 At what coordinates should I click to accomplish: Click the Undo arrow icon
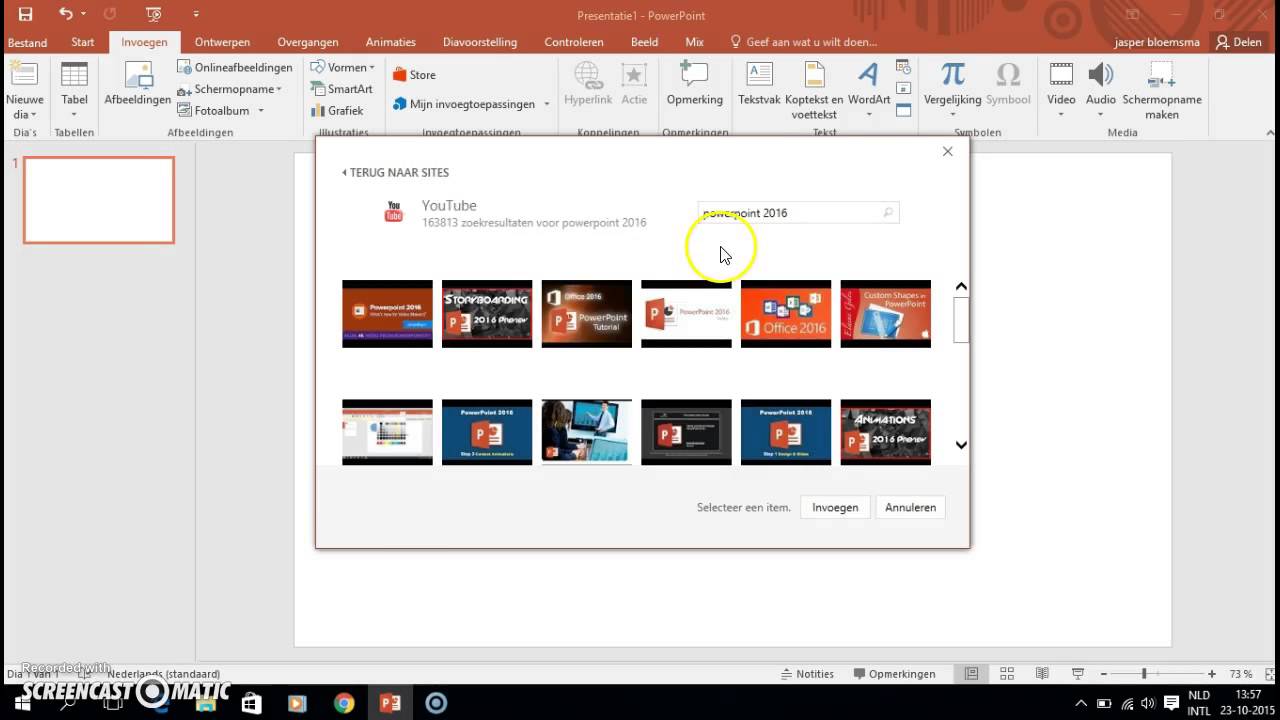[65, 14]
